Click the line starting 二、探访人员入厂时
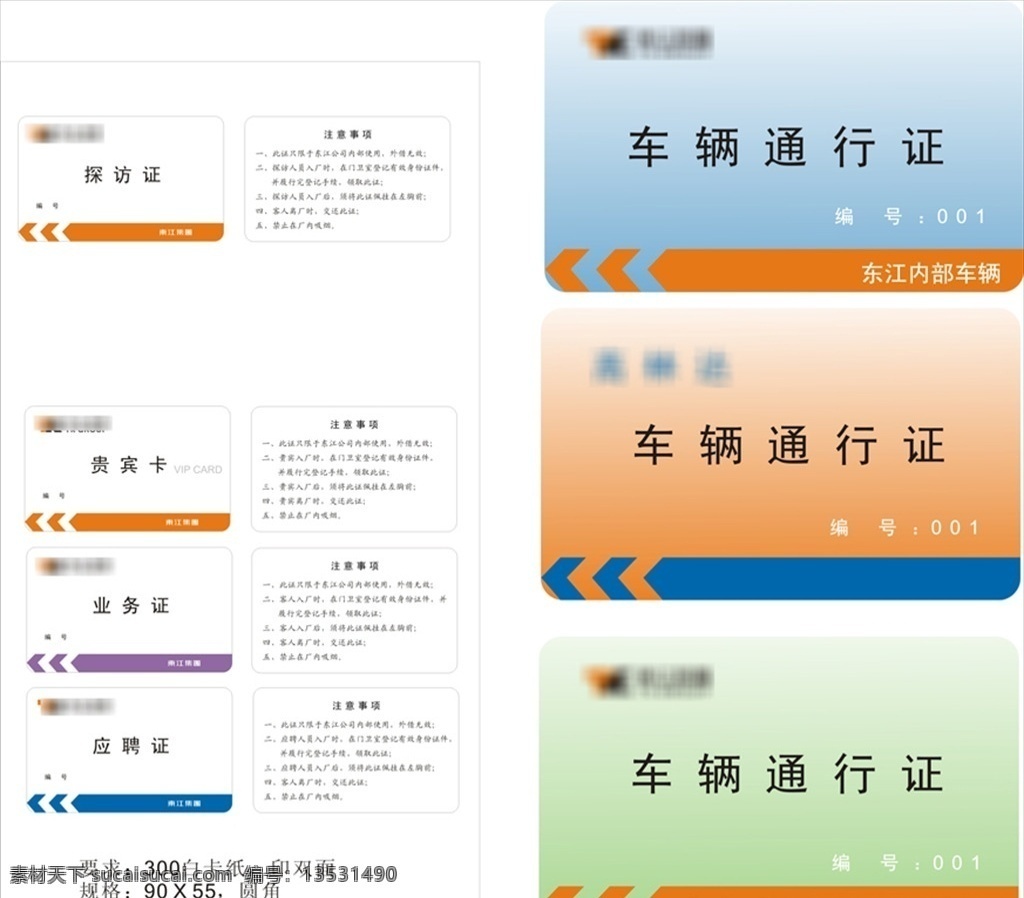 [349, 168]
